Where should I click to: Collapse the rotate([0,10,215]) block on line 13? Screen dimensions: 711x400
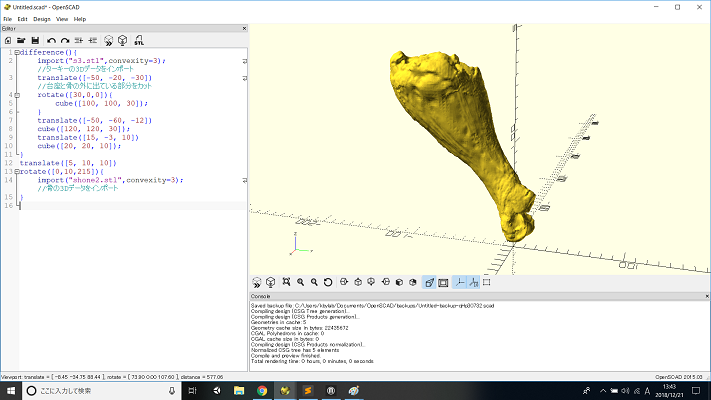(x=17, y=172)
